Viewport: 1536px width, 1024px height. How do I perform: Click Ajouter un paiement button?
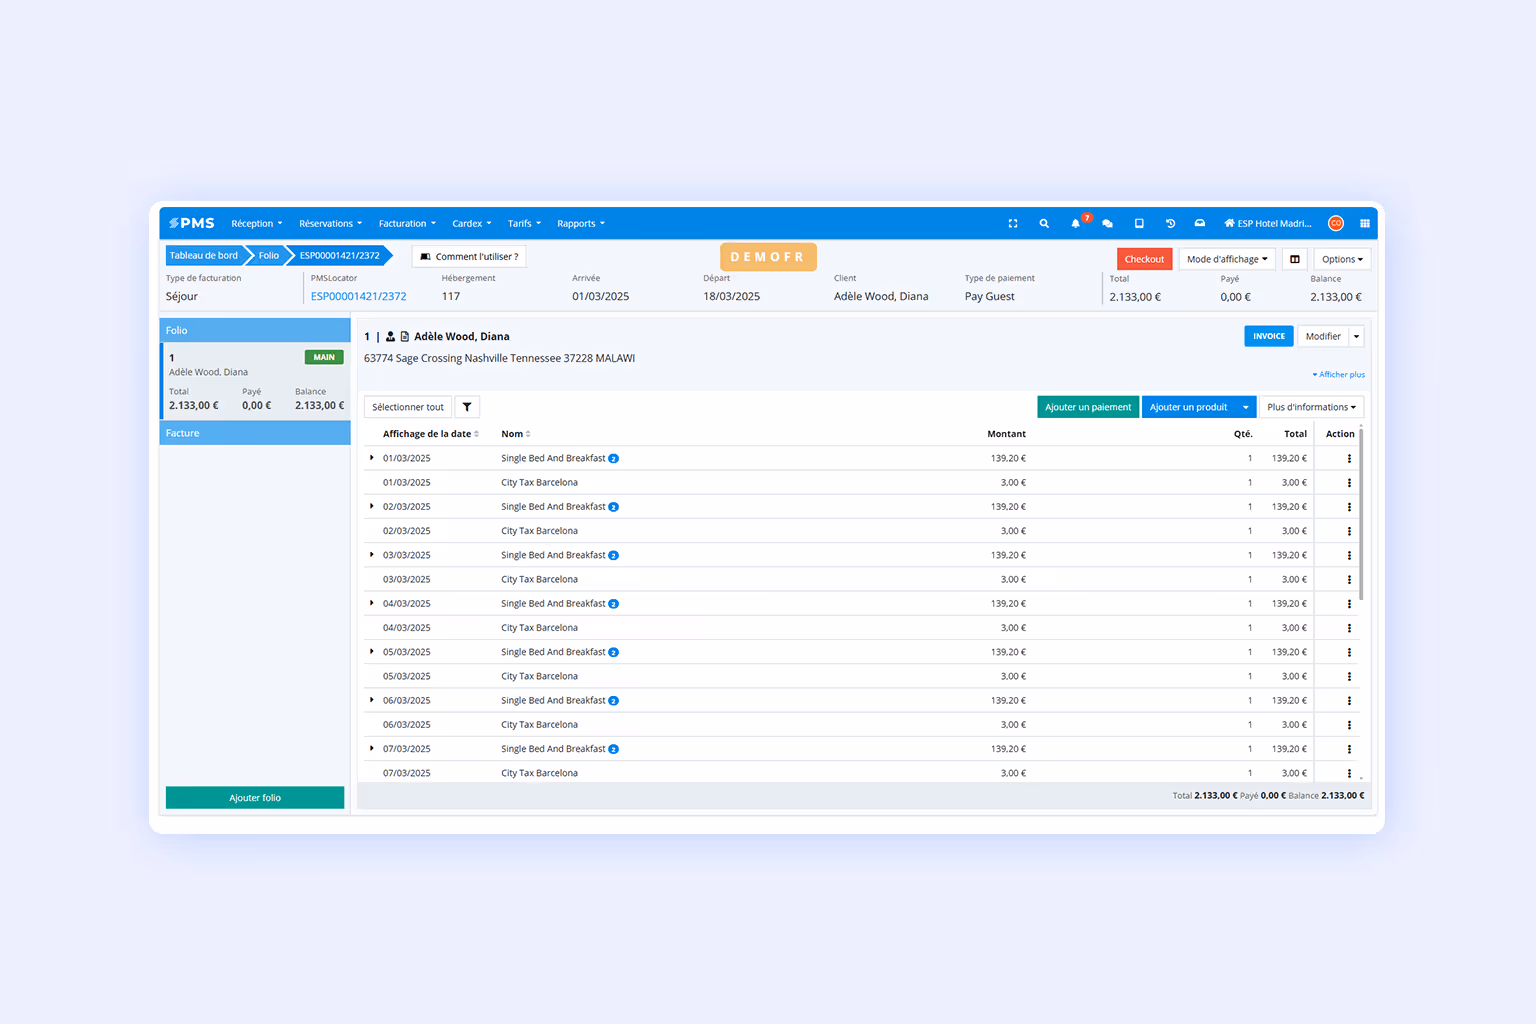click(x=1088, y=407)
